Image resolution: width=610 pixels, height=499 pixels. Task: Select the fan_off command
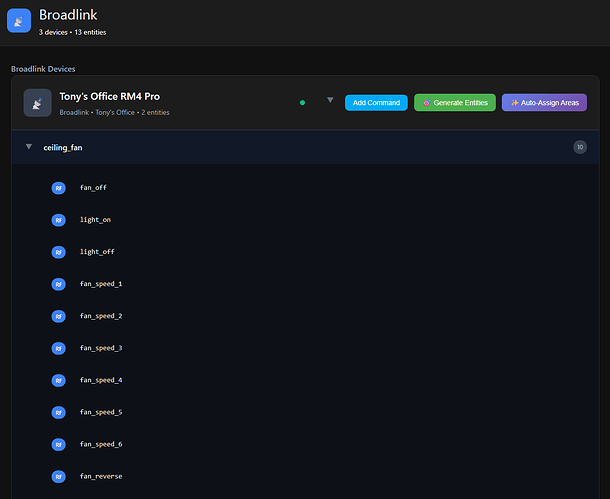[93, 187]
